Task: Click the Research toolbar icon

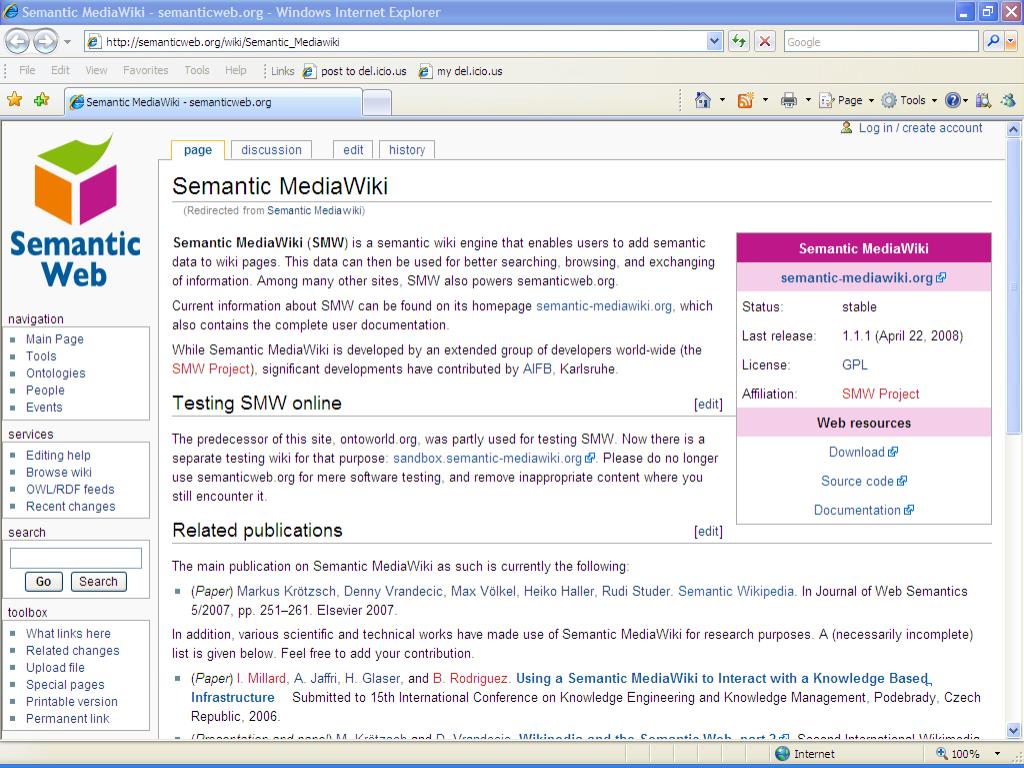Action: (983, 100)
